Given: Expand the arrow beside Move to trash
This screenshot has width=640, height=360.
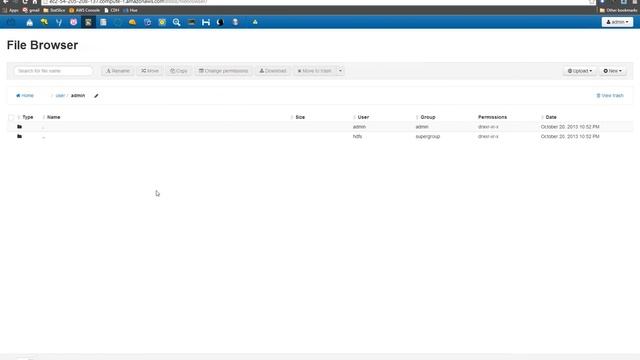Looking at the screenshot, I should point(340,71).
